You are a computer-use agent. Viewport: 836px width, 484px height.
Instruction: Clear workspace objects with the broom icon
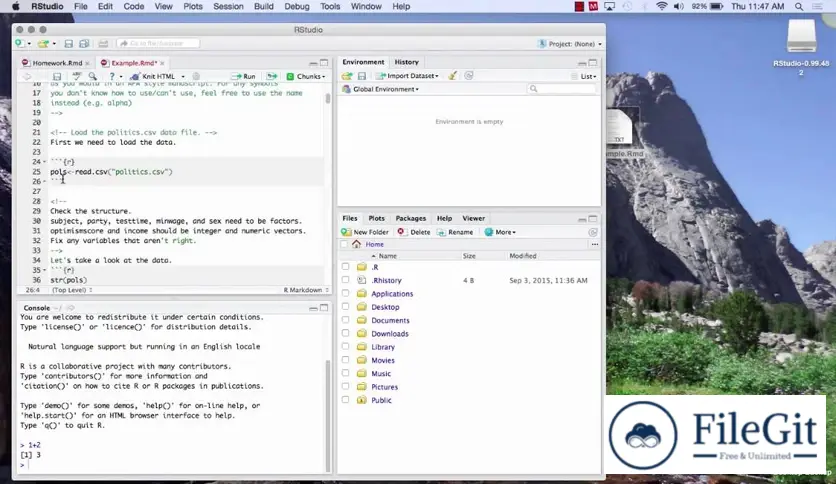452,76
